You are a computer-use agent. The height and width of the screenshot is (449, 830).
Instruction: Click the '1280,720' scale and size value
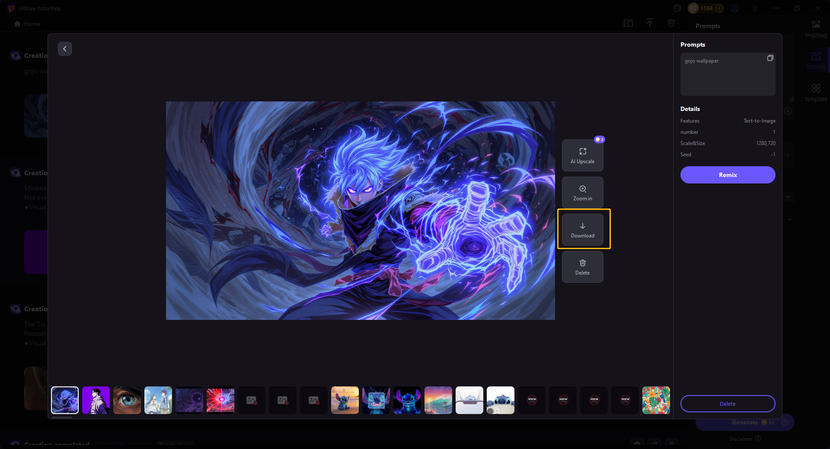click(765, 143)
